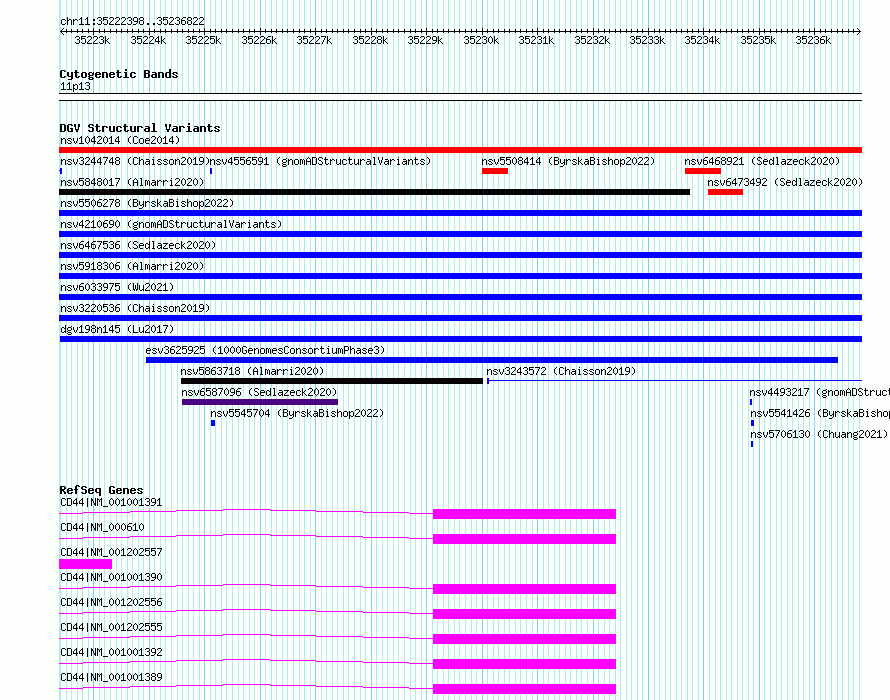Click the thin blue nsv3243572 variant line
The height and width of the screenshot is (700, 890).
[674, 381]
